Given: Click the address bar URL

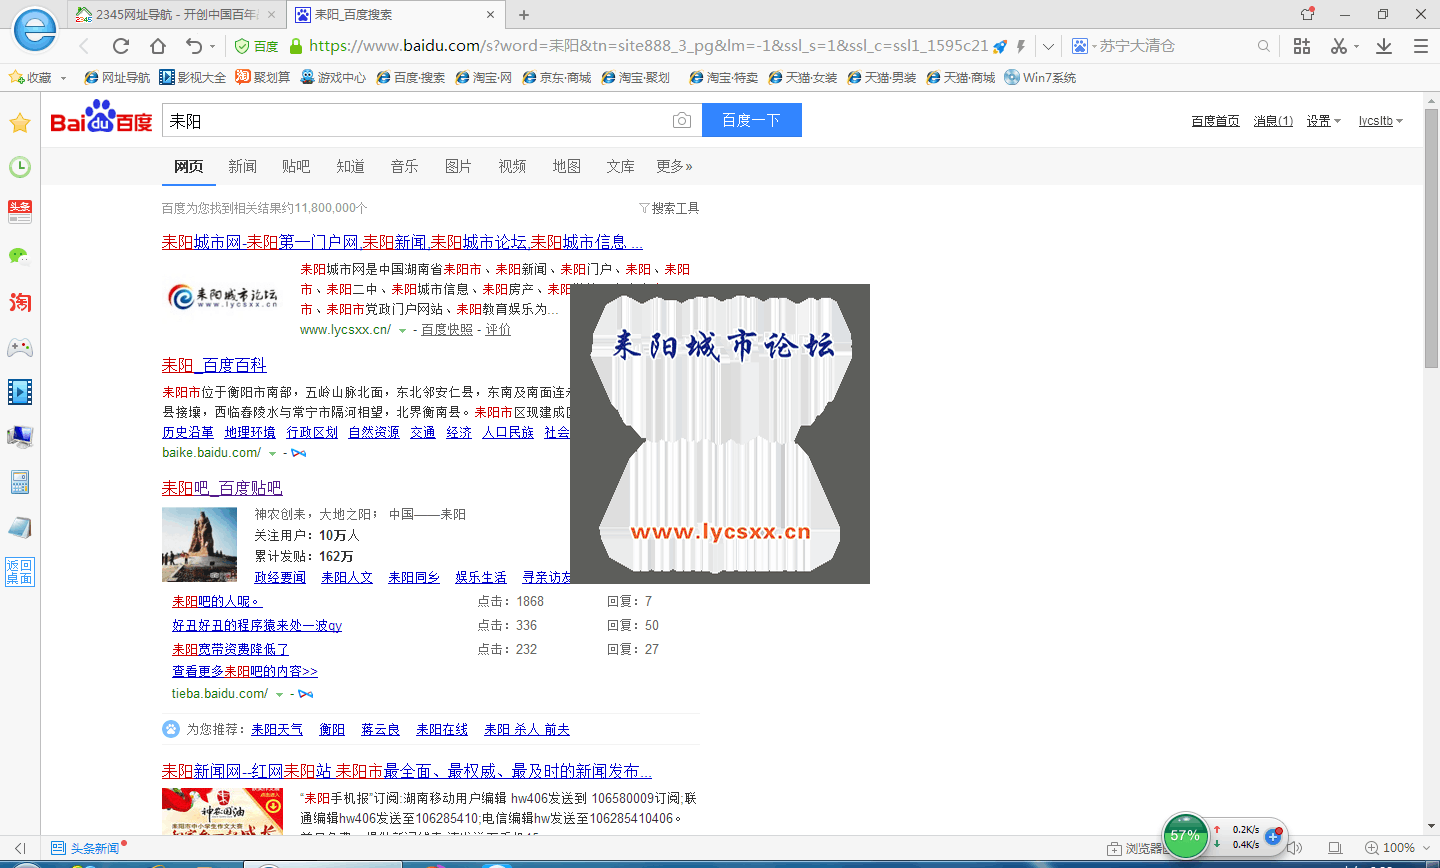Looking at the screenshot, I should 648,46.
